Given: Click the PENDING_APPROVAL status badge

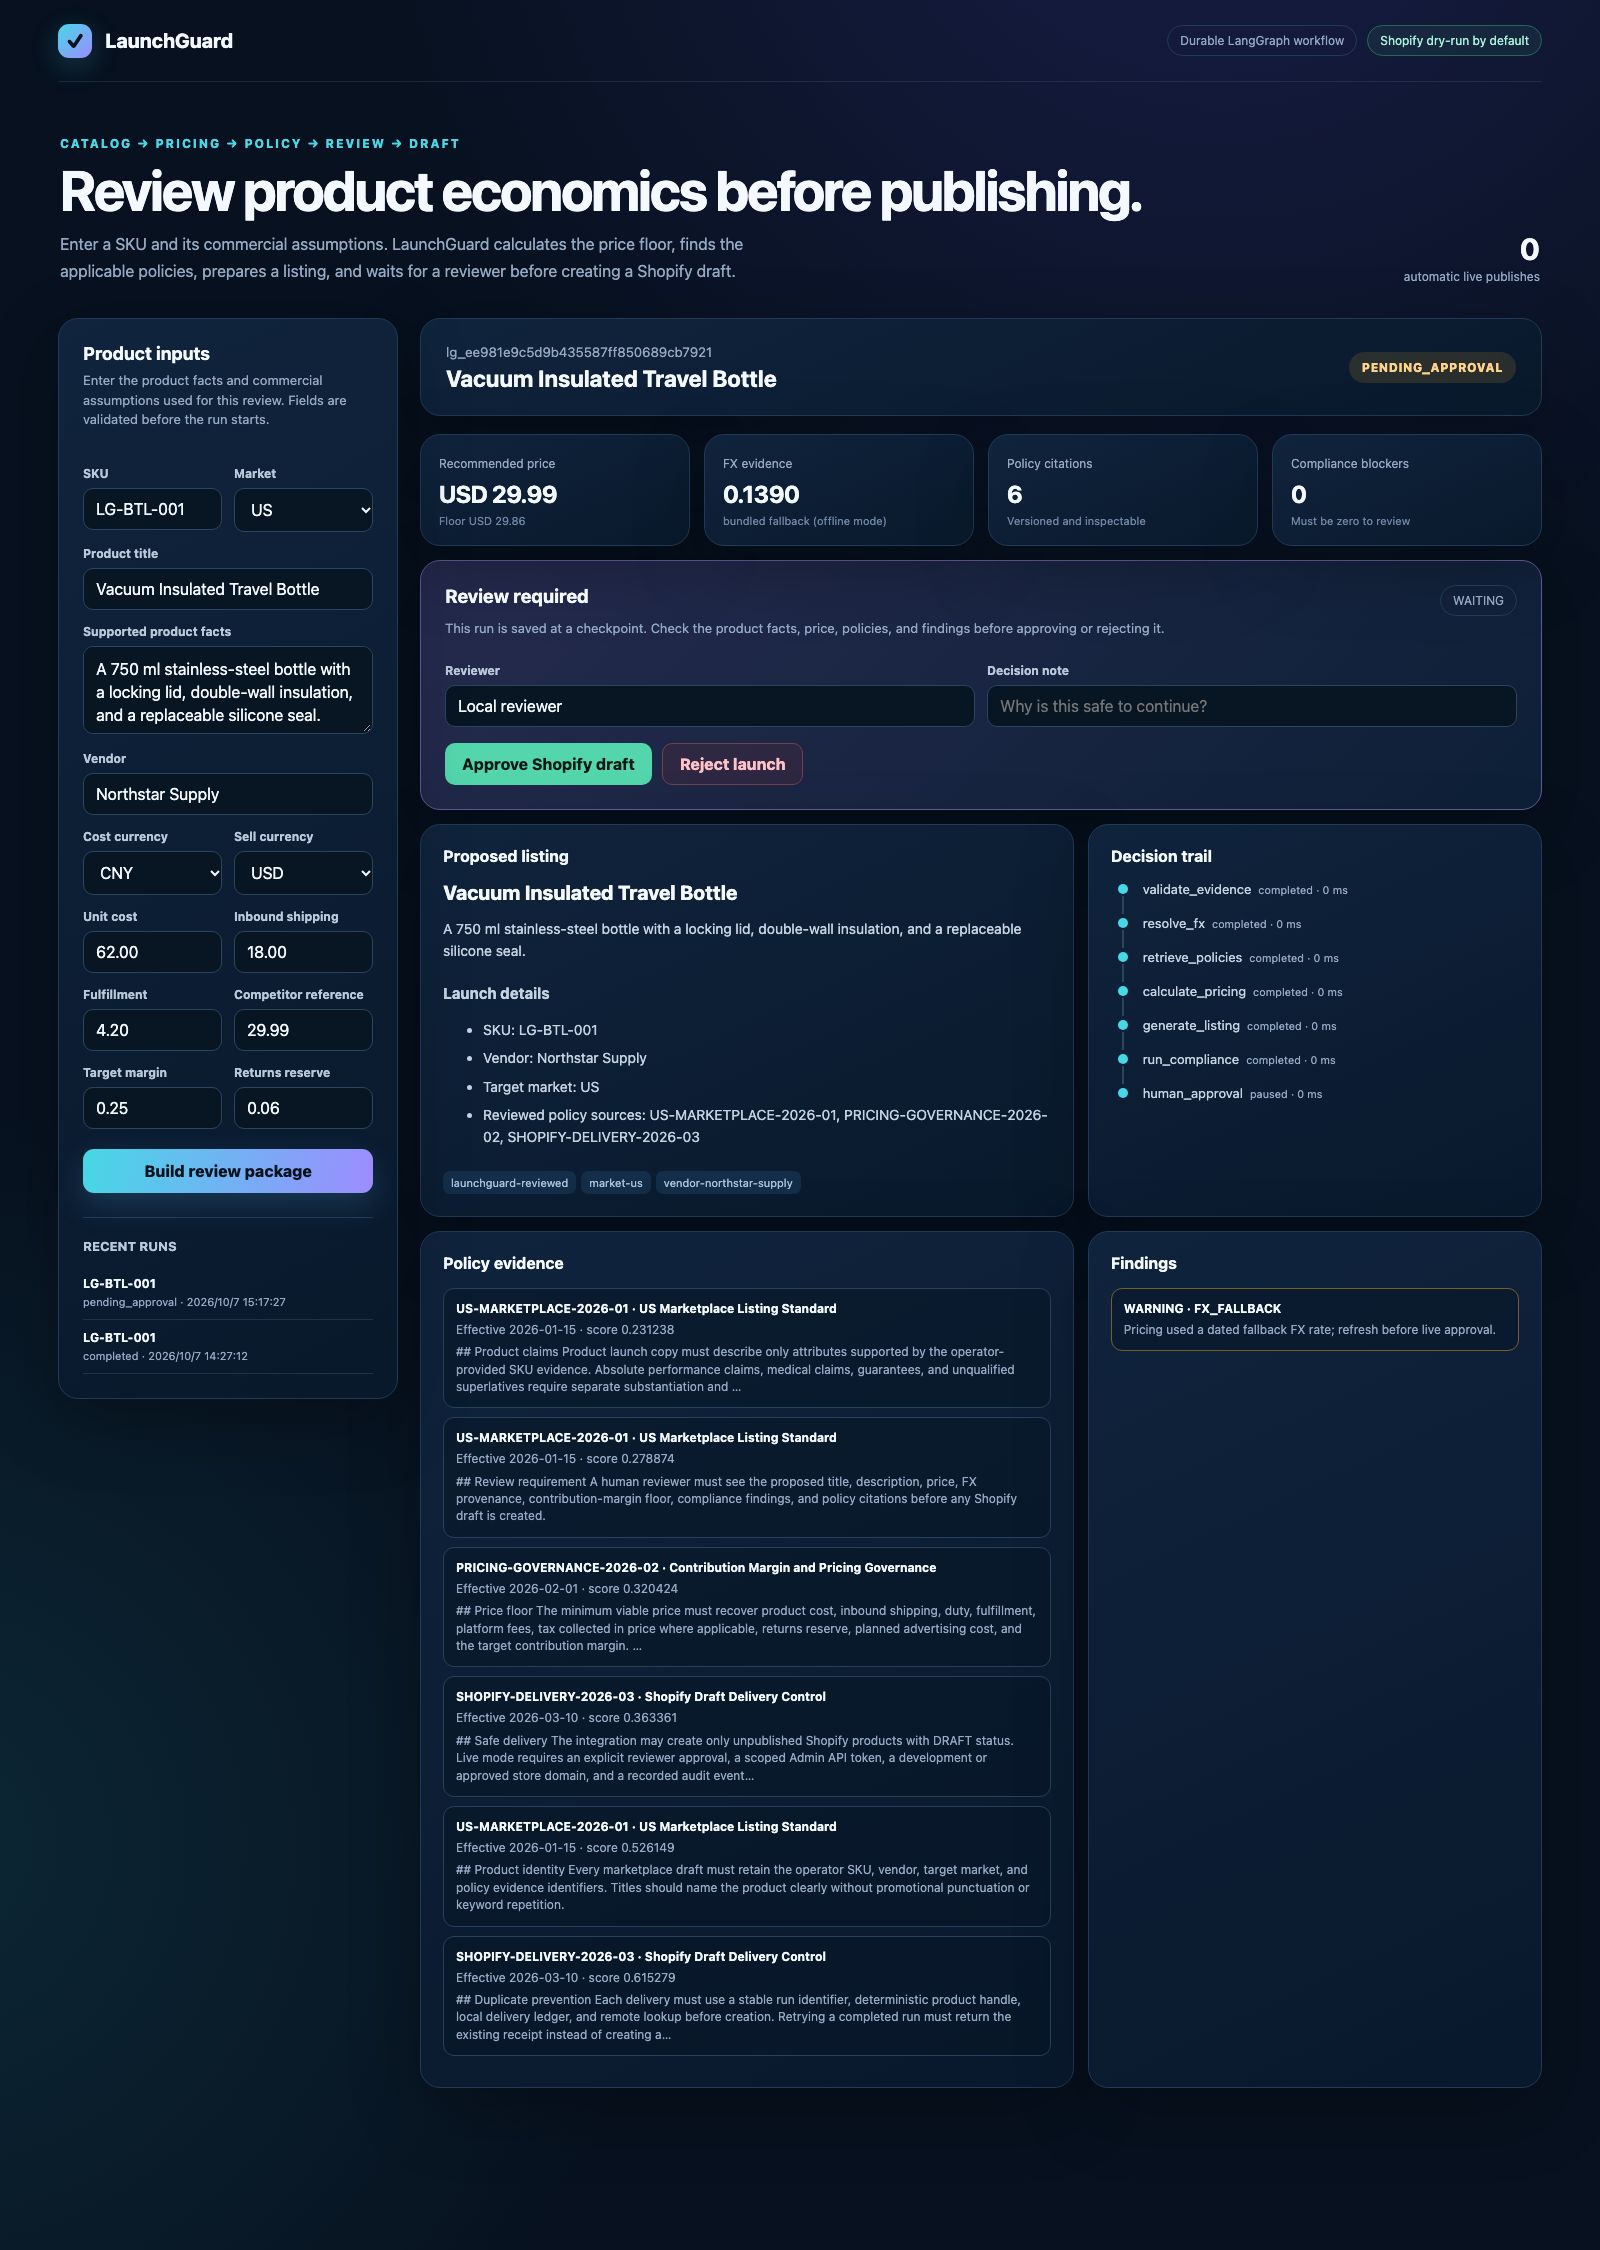Looking at the screenshot, I should 1431,367.
